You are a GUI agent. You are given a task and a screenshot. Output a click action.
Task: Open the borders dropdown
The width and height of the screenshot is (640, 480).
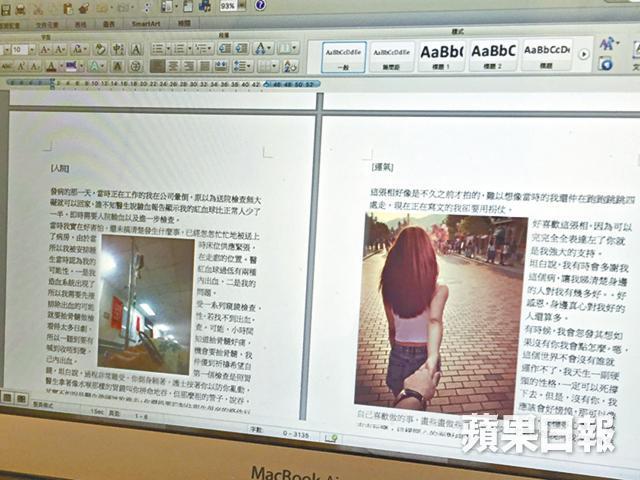click(268, 66)
